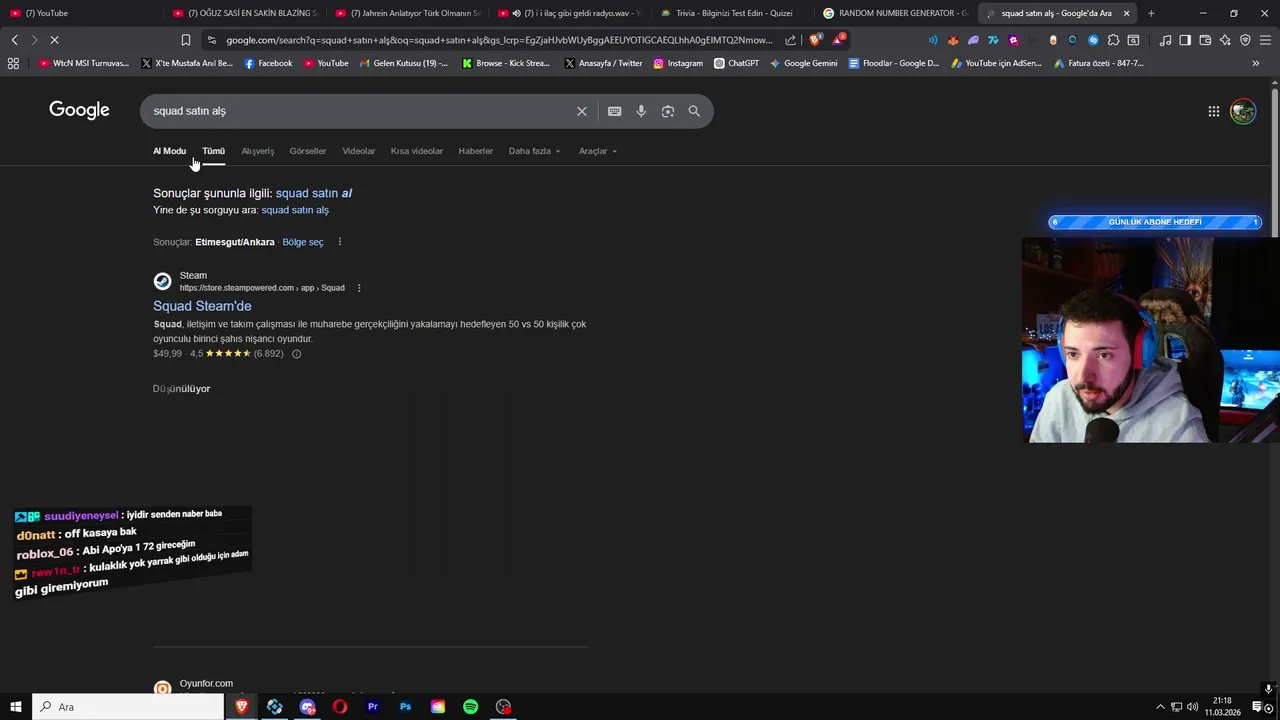Open the Browse - Kick Stream bookmark

click(506, 63)
